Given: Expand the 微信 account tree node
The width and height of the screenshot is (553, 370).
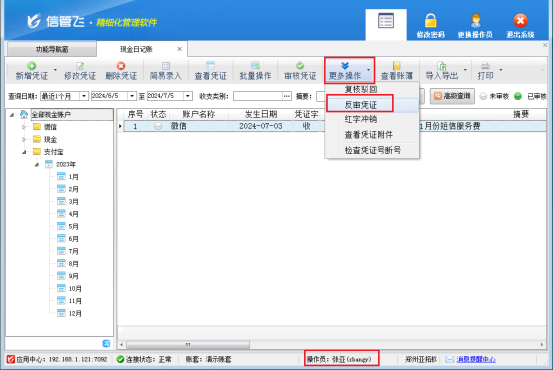Looking at the screenshot, I should (x=24, y=127).
